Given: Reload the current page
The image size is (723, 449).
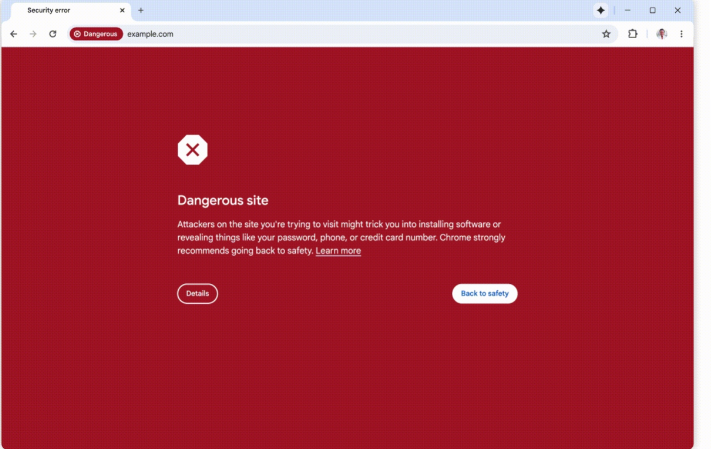Looking at the screenshot, I should pyautogui.click(x=53, y=34).
